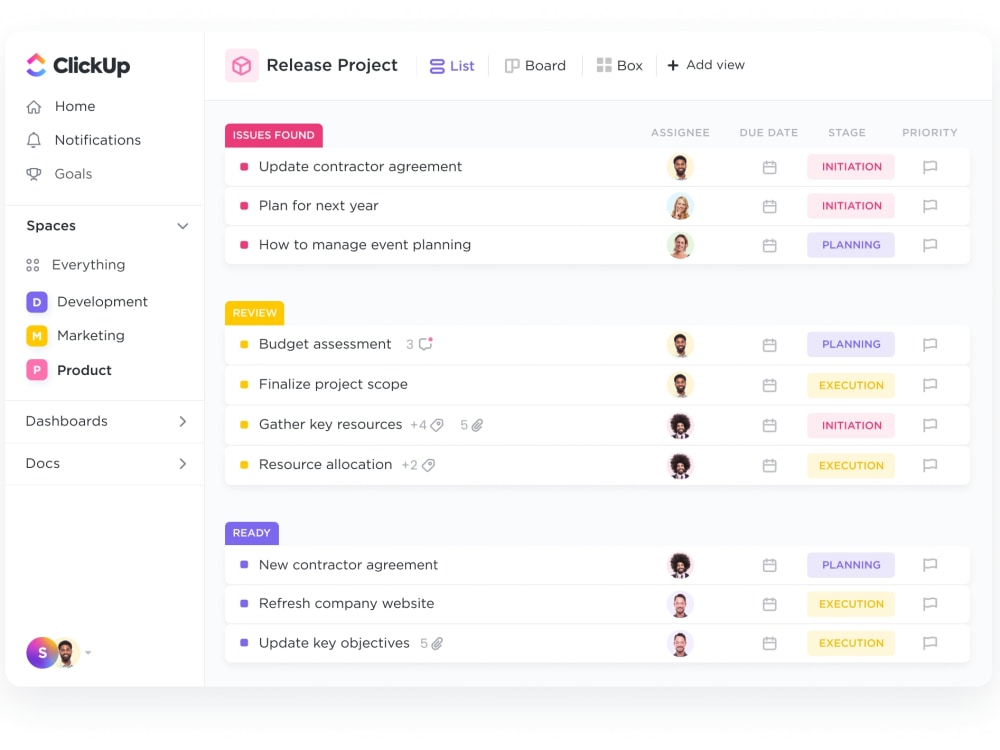
Task: Click the tags indicator on Resource allocation
Action: pos(419,464)
